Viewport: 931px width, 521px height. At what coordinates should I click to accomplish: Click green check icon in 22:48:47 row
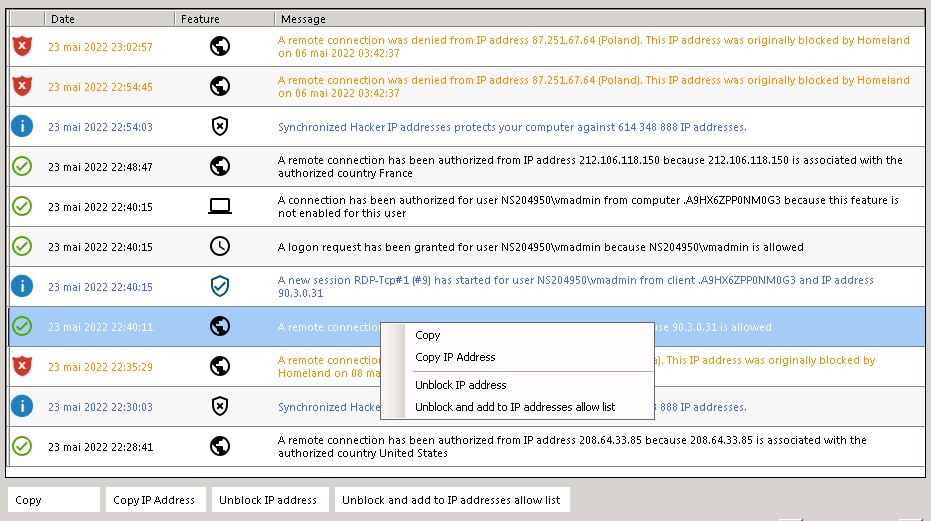(x=22, y=166)
